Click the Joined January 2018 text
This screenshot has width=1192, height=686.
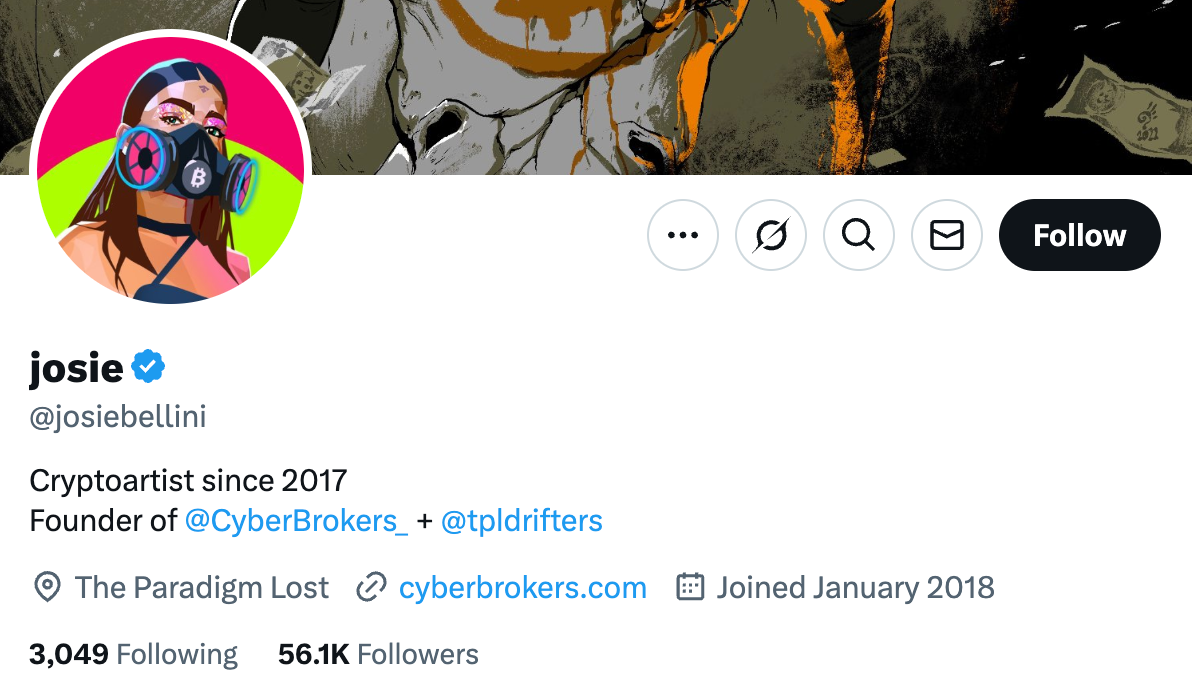pos(855,588)
